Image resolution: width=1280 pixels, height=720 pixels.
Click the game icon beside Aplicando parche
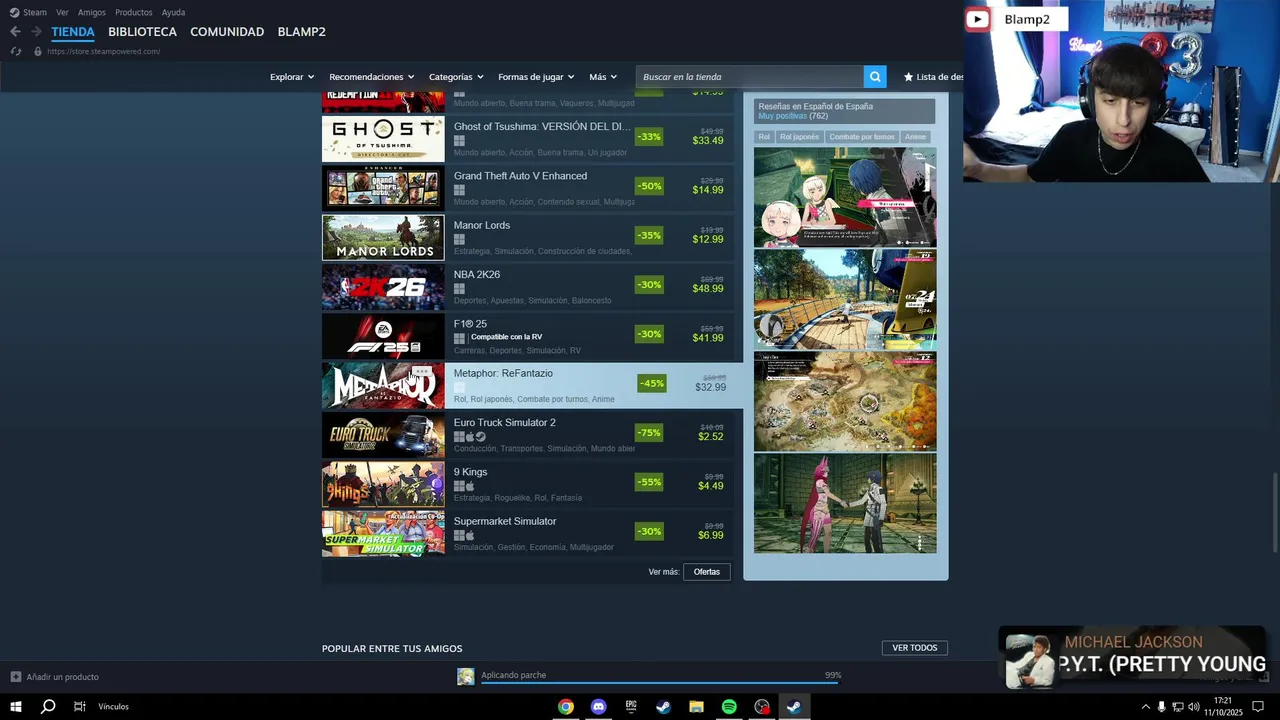(466, 677)
